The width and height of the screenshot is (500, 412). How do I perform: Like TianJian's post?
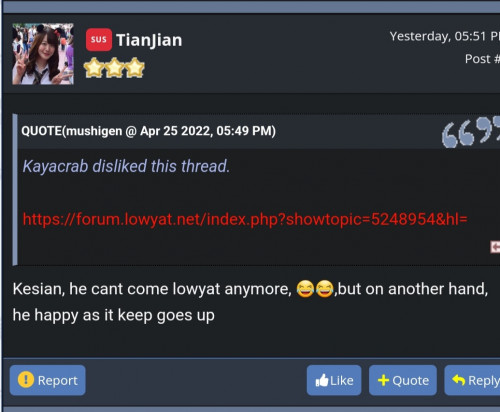tap(334, 380)
